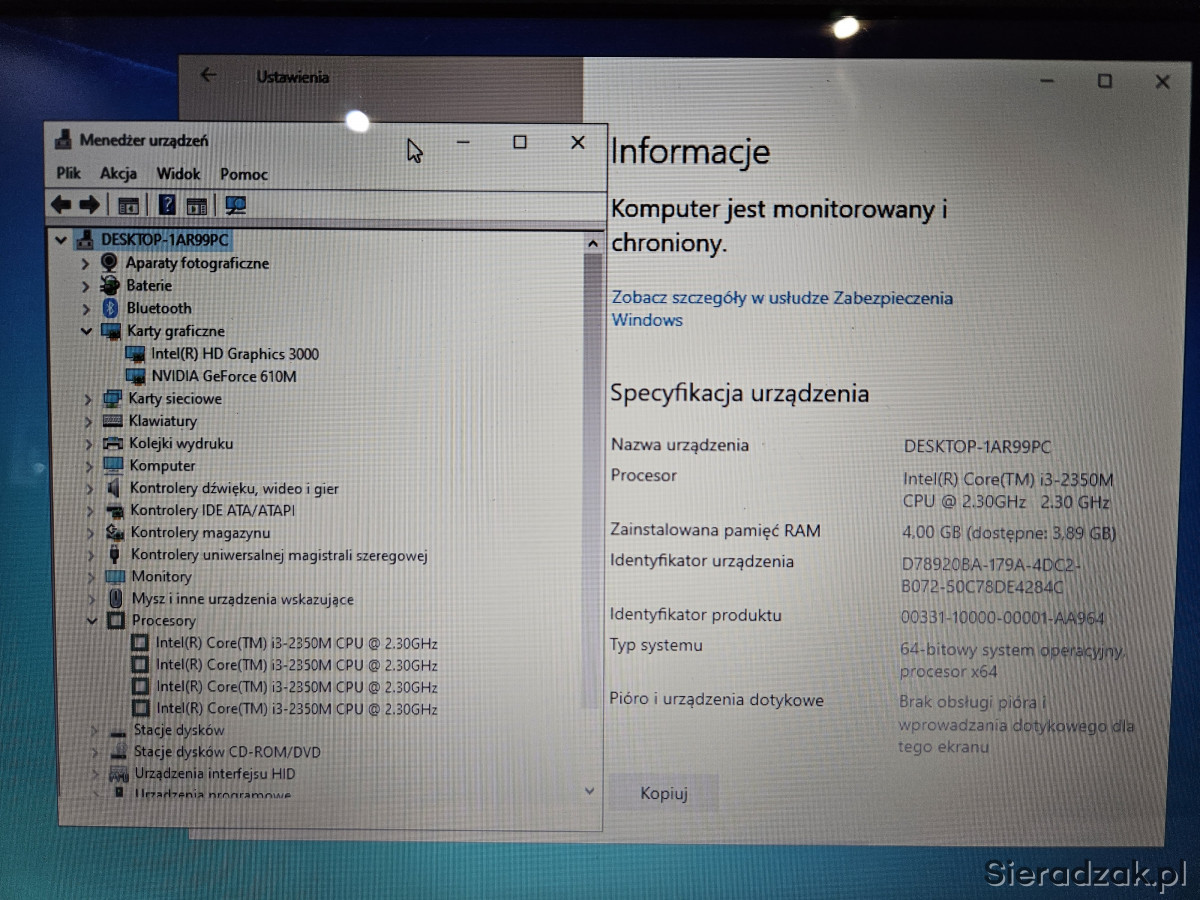Expand the Karty sieciowe category
This screenshot has width=1200, height=900.
pos(88,399)
